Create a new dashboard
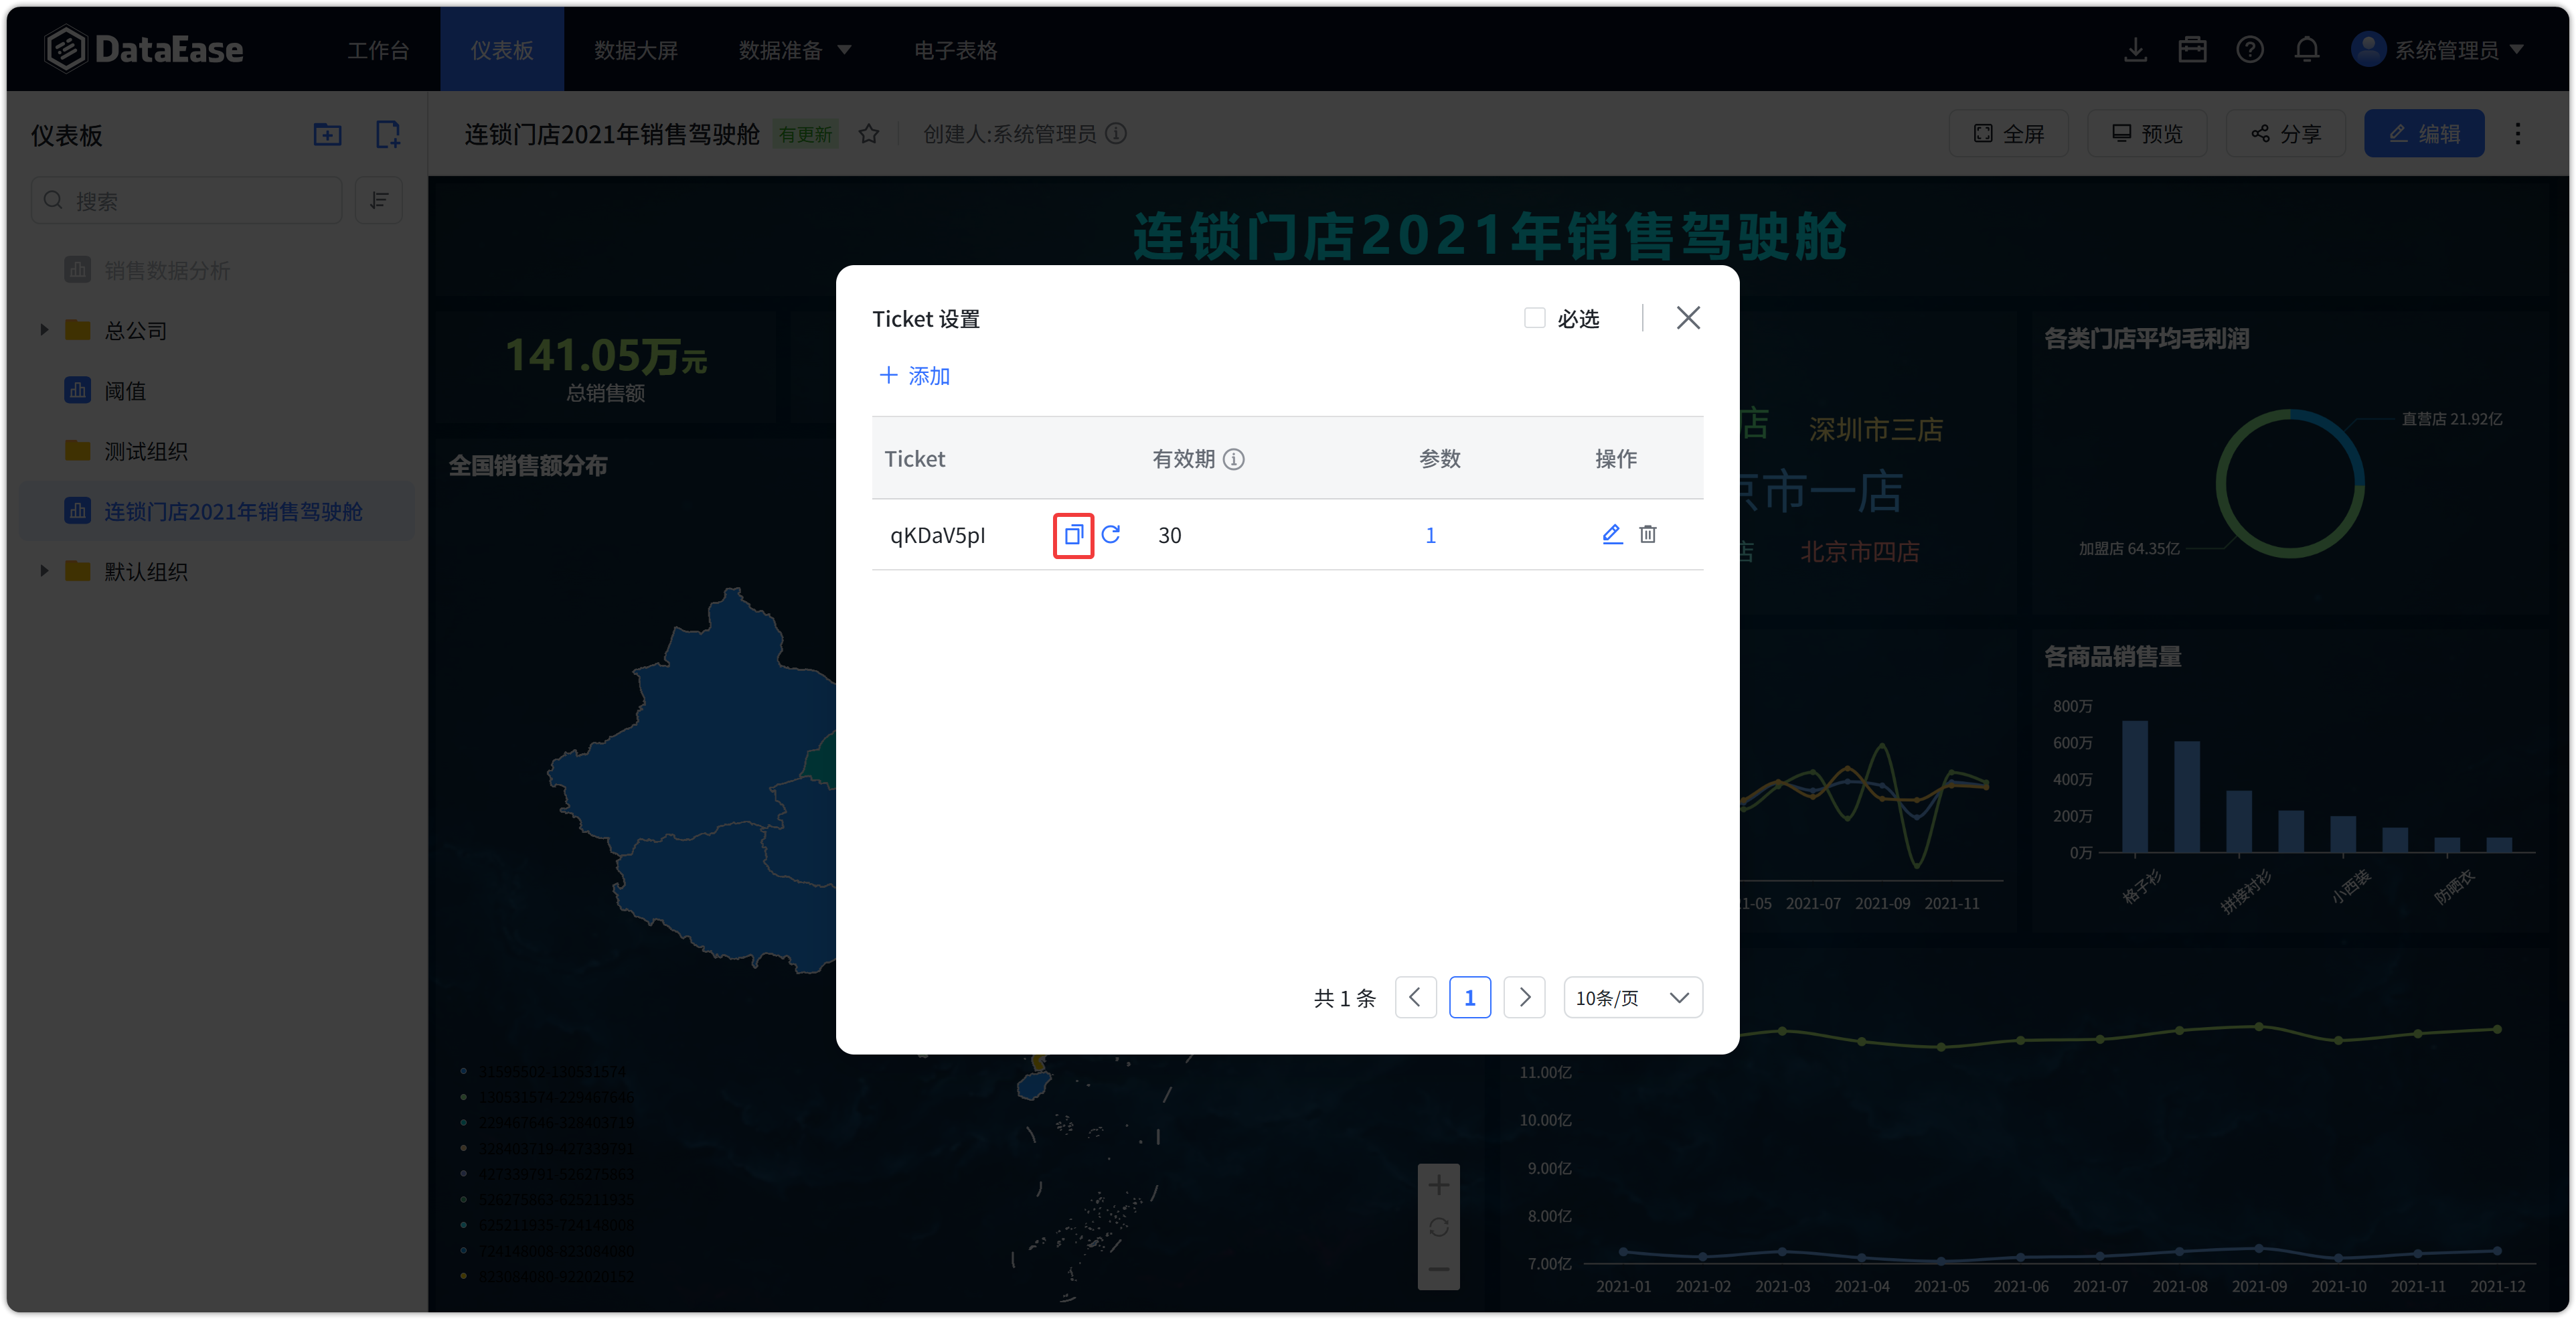The image size is (2576, 1319). coord(387,135)
